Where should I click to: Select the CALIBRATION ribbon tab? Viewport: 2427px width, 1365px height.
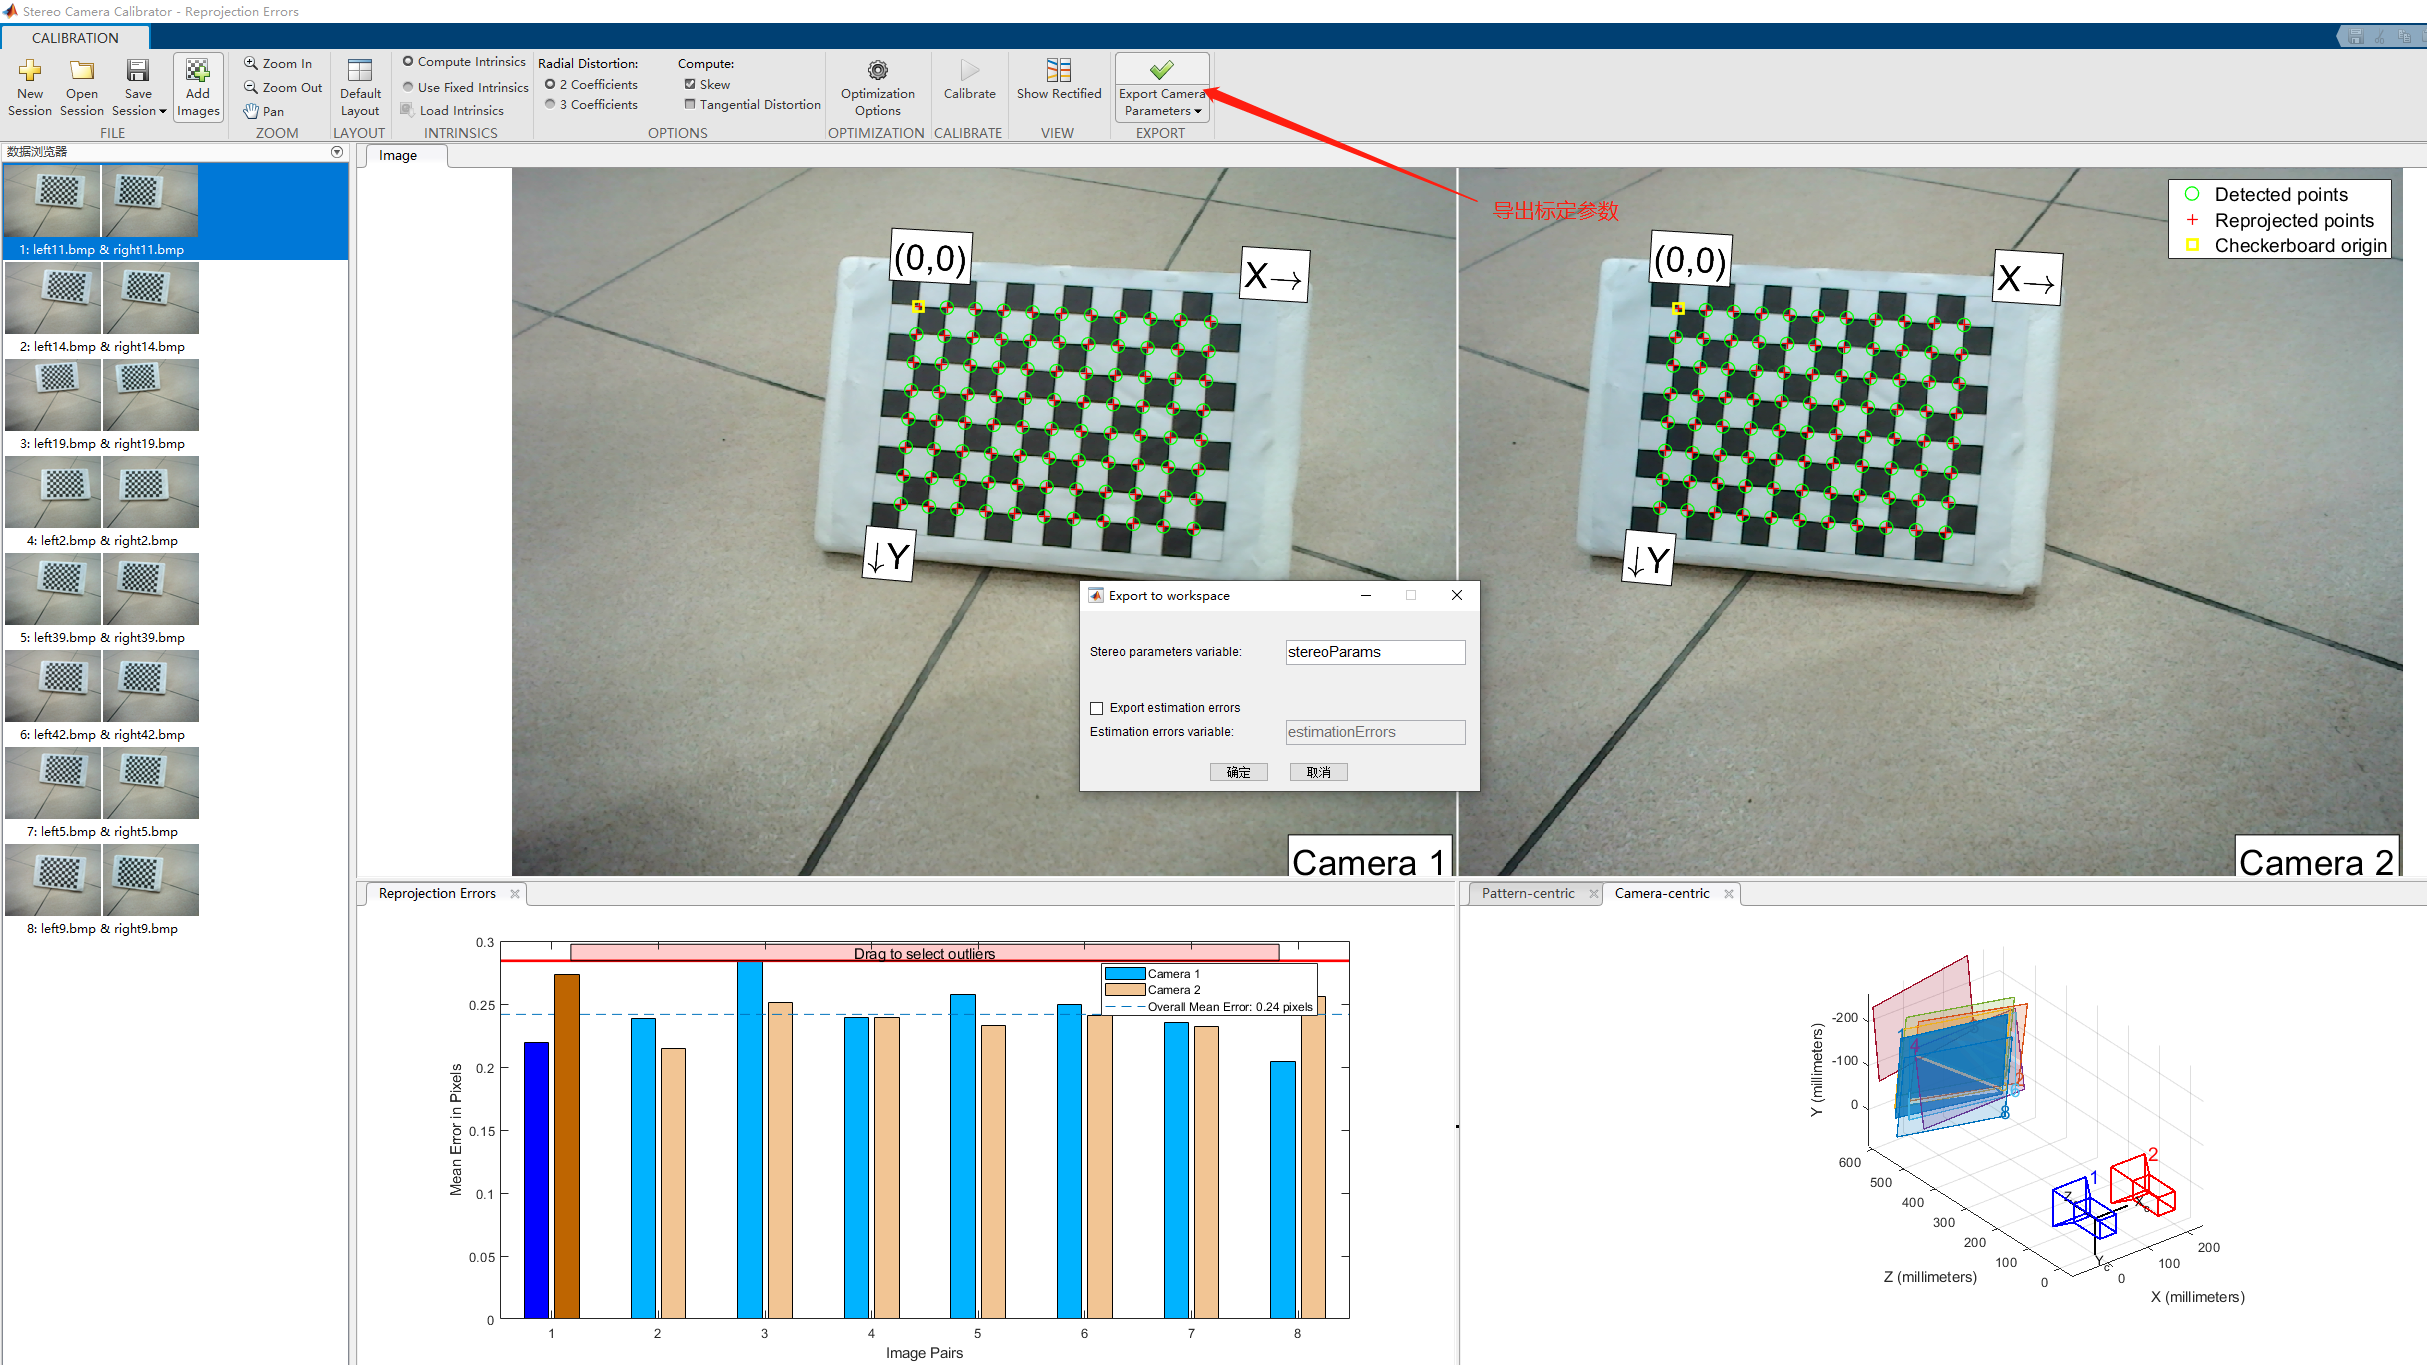(x=75, y=38)
